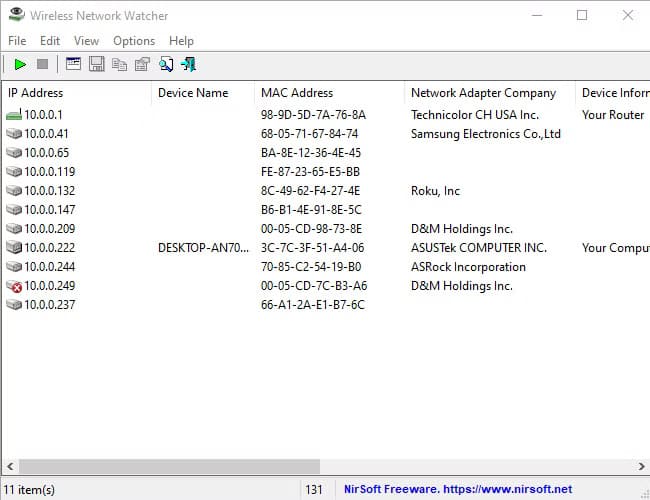This screenshot has height=500, width=650.
Task: Click the status bar resize grip
Action: (645, 493)
